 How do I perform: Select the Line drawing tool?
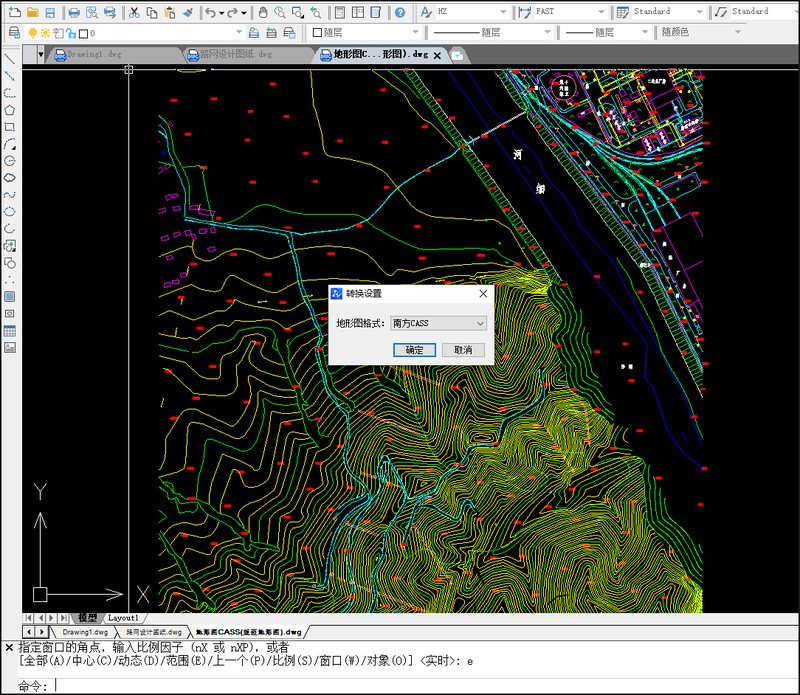click(x=9, y=59)
